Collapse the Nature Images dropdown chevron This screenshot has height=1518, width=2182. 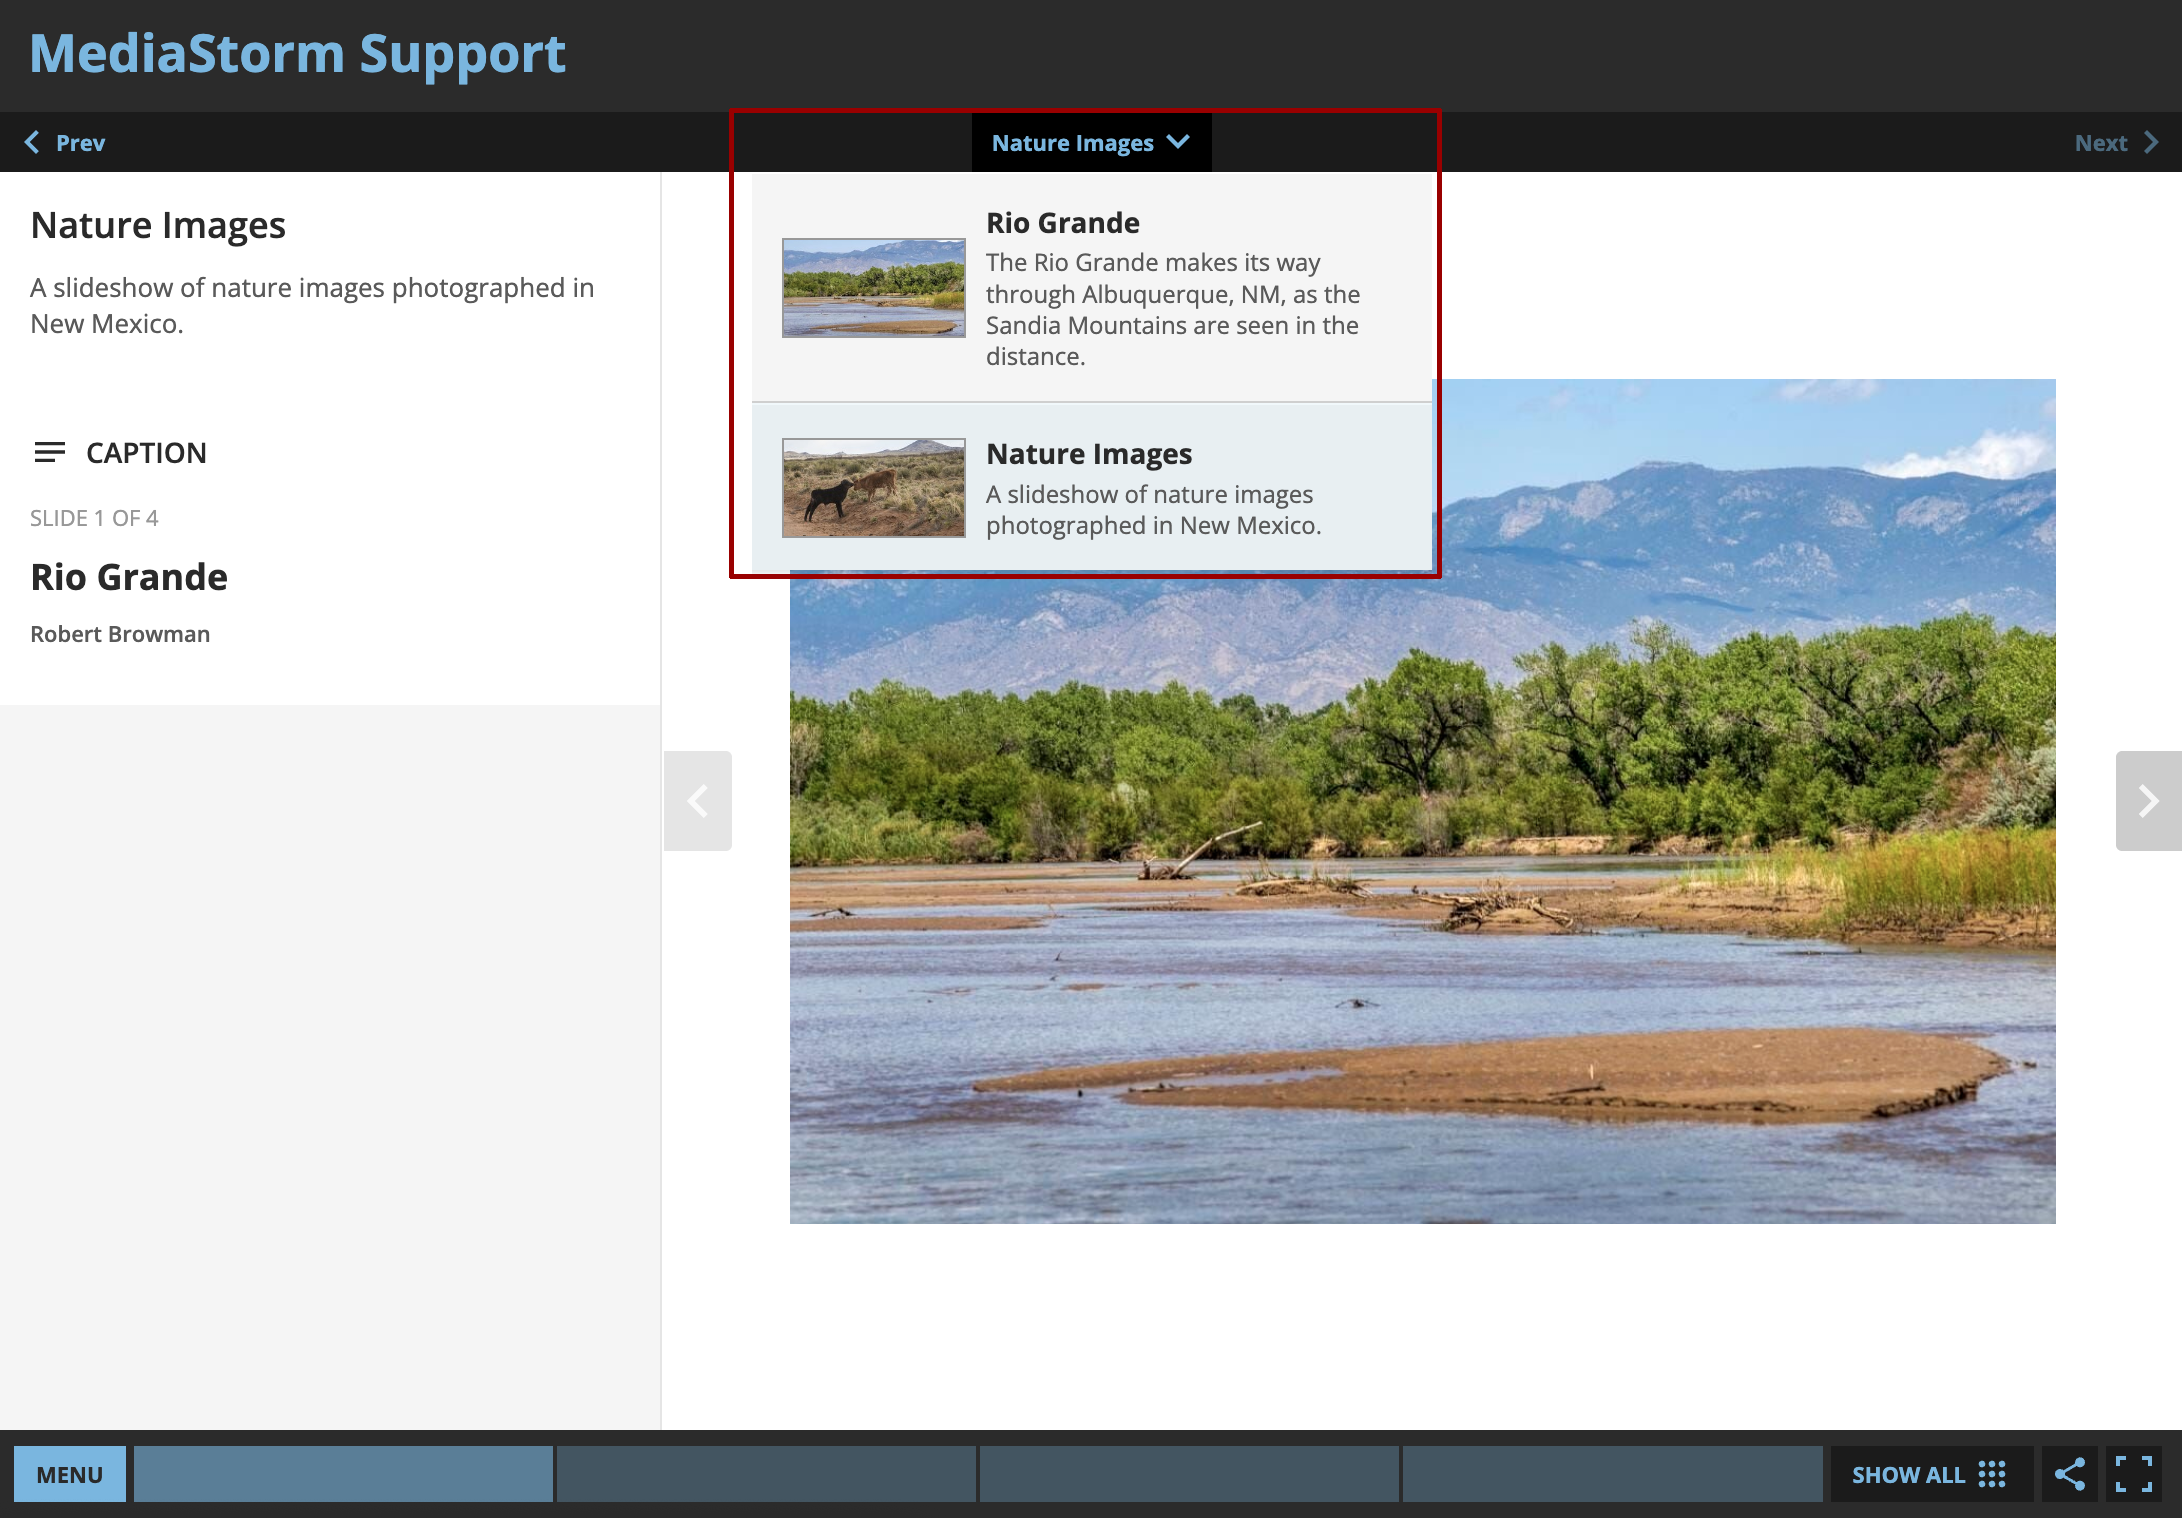[x=1179, y=142]
